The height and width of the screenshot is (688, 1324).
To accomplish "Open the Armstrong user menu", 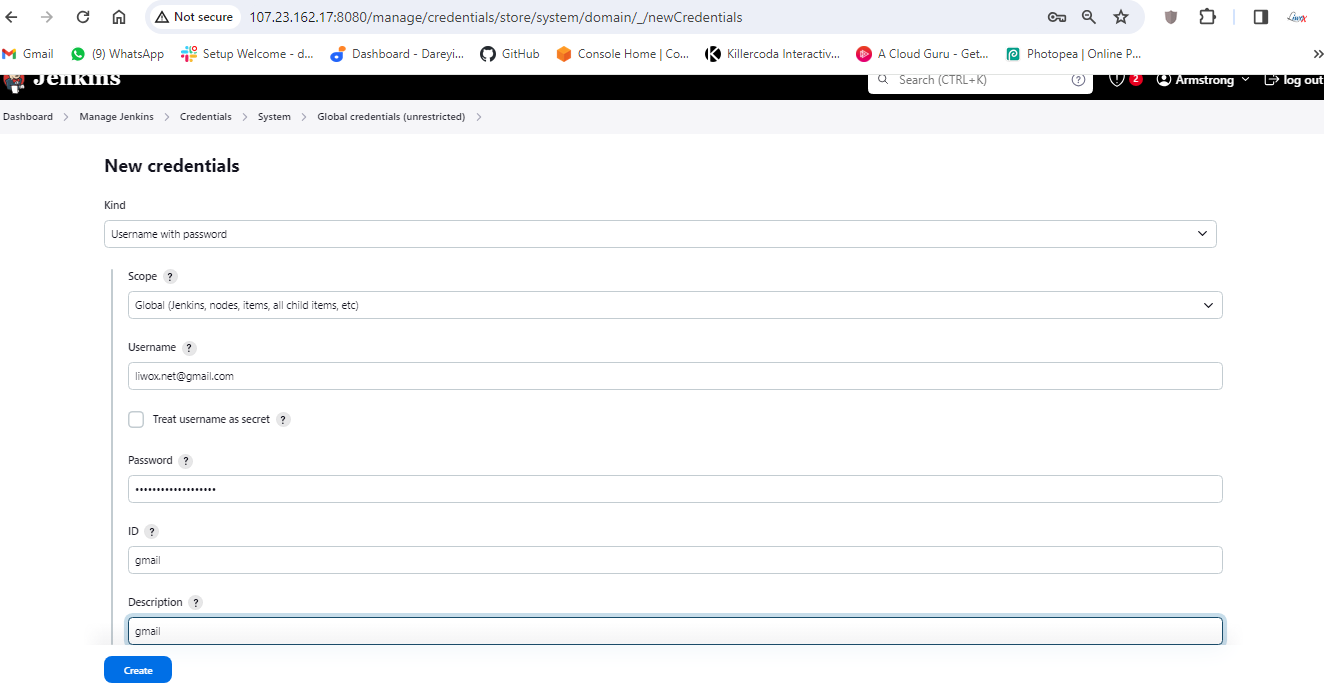I will coord(1204,80).
